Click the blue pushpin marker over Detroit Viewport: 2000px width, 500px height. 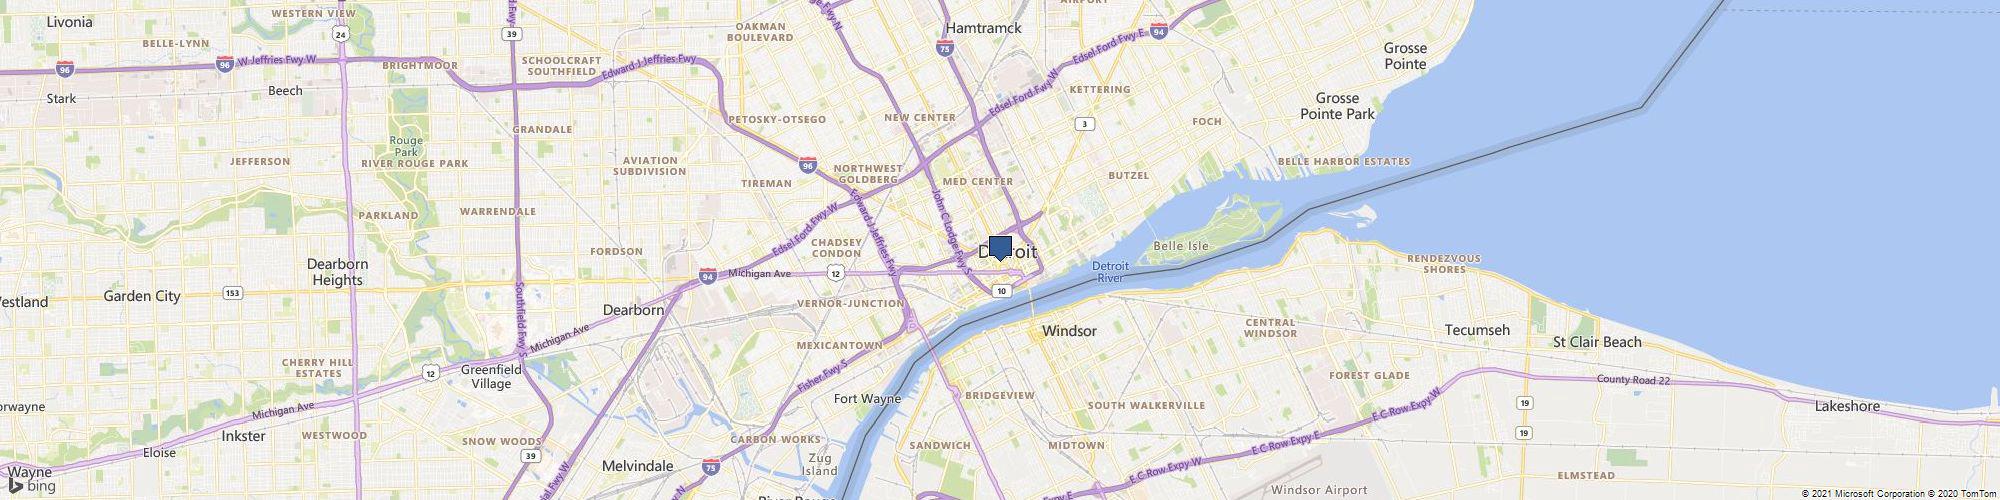(x=1000, y=249)
